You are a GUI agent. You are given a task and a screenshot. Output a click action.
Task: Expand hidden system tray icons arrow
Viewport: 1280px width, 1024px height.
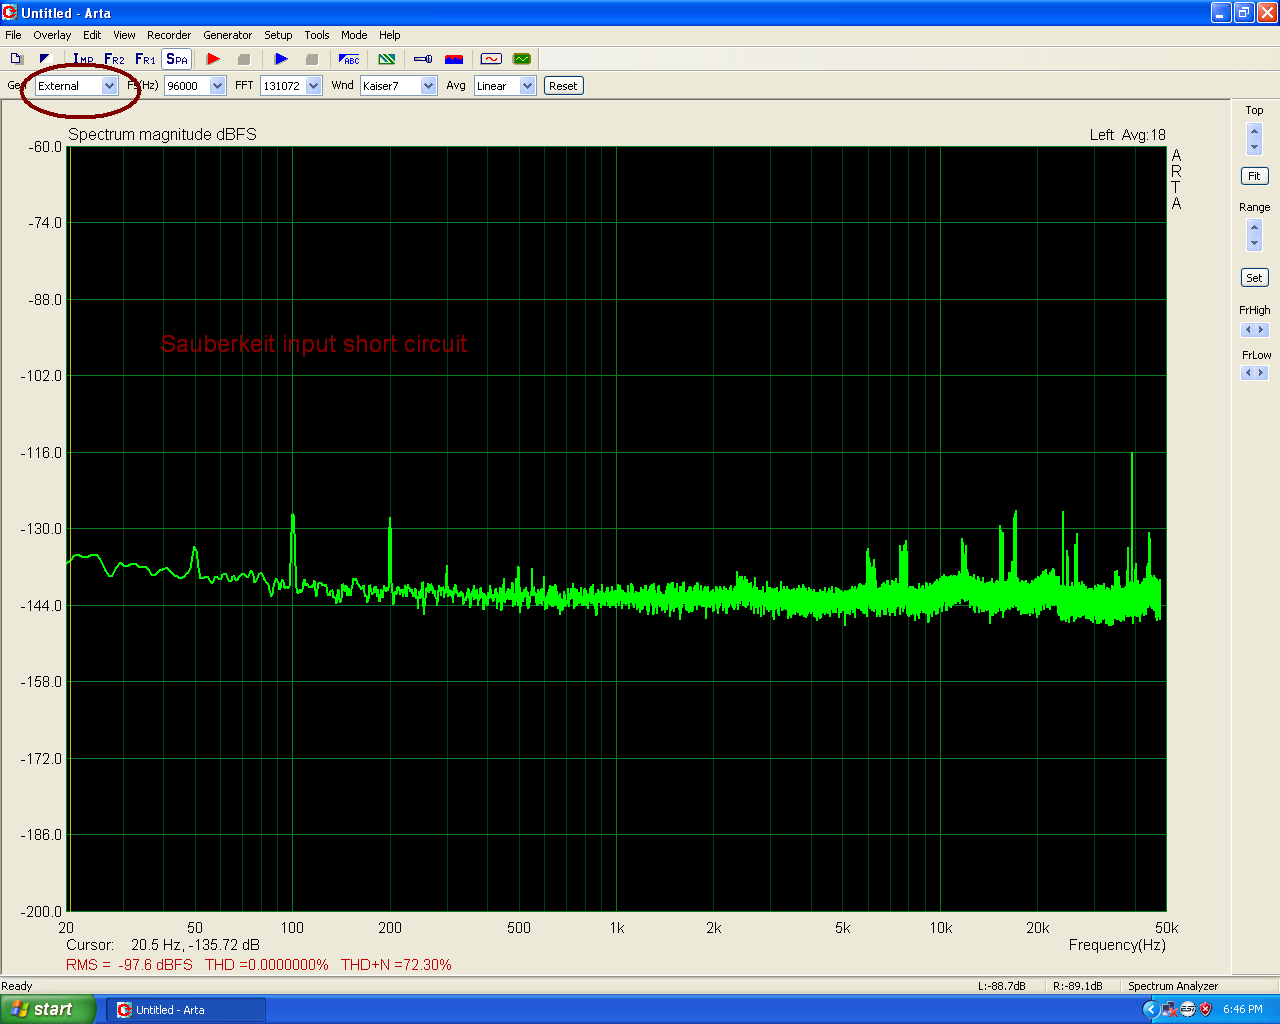(1151, 1010)
